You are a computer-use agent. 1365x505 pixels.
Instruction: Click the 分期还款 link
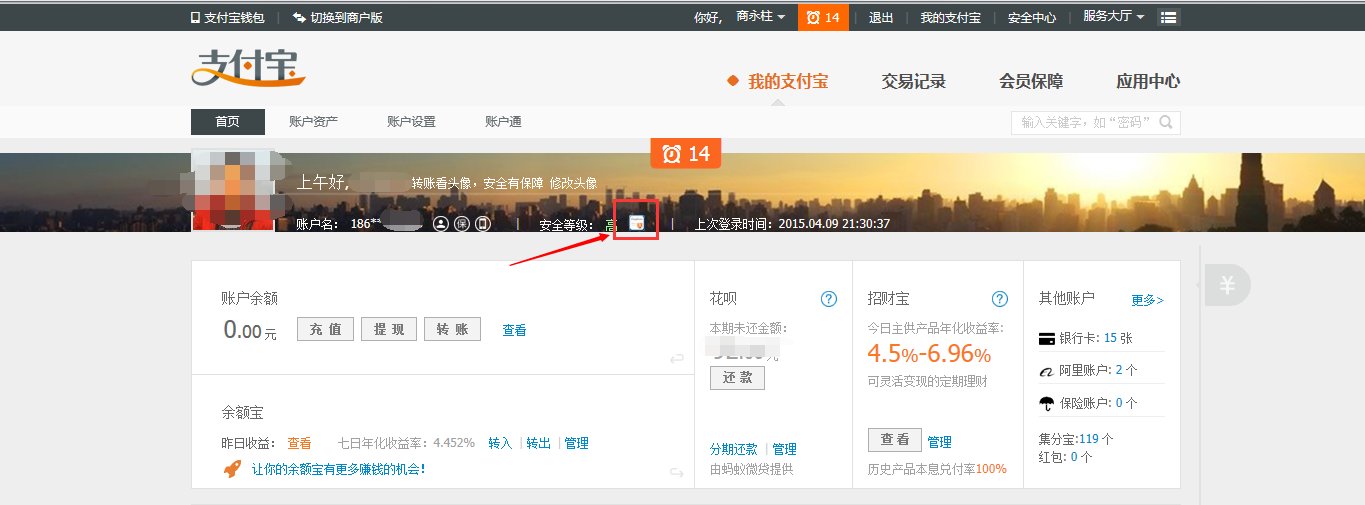coord(734,449)
